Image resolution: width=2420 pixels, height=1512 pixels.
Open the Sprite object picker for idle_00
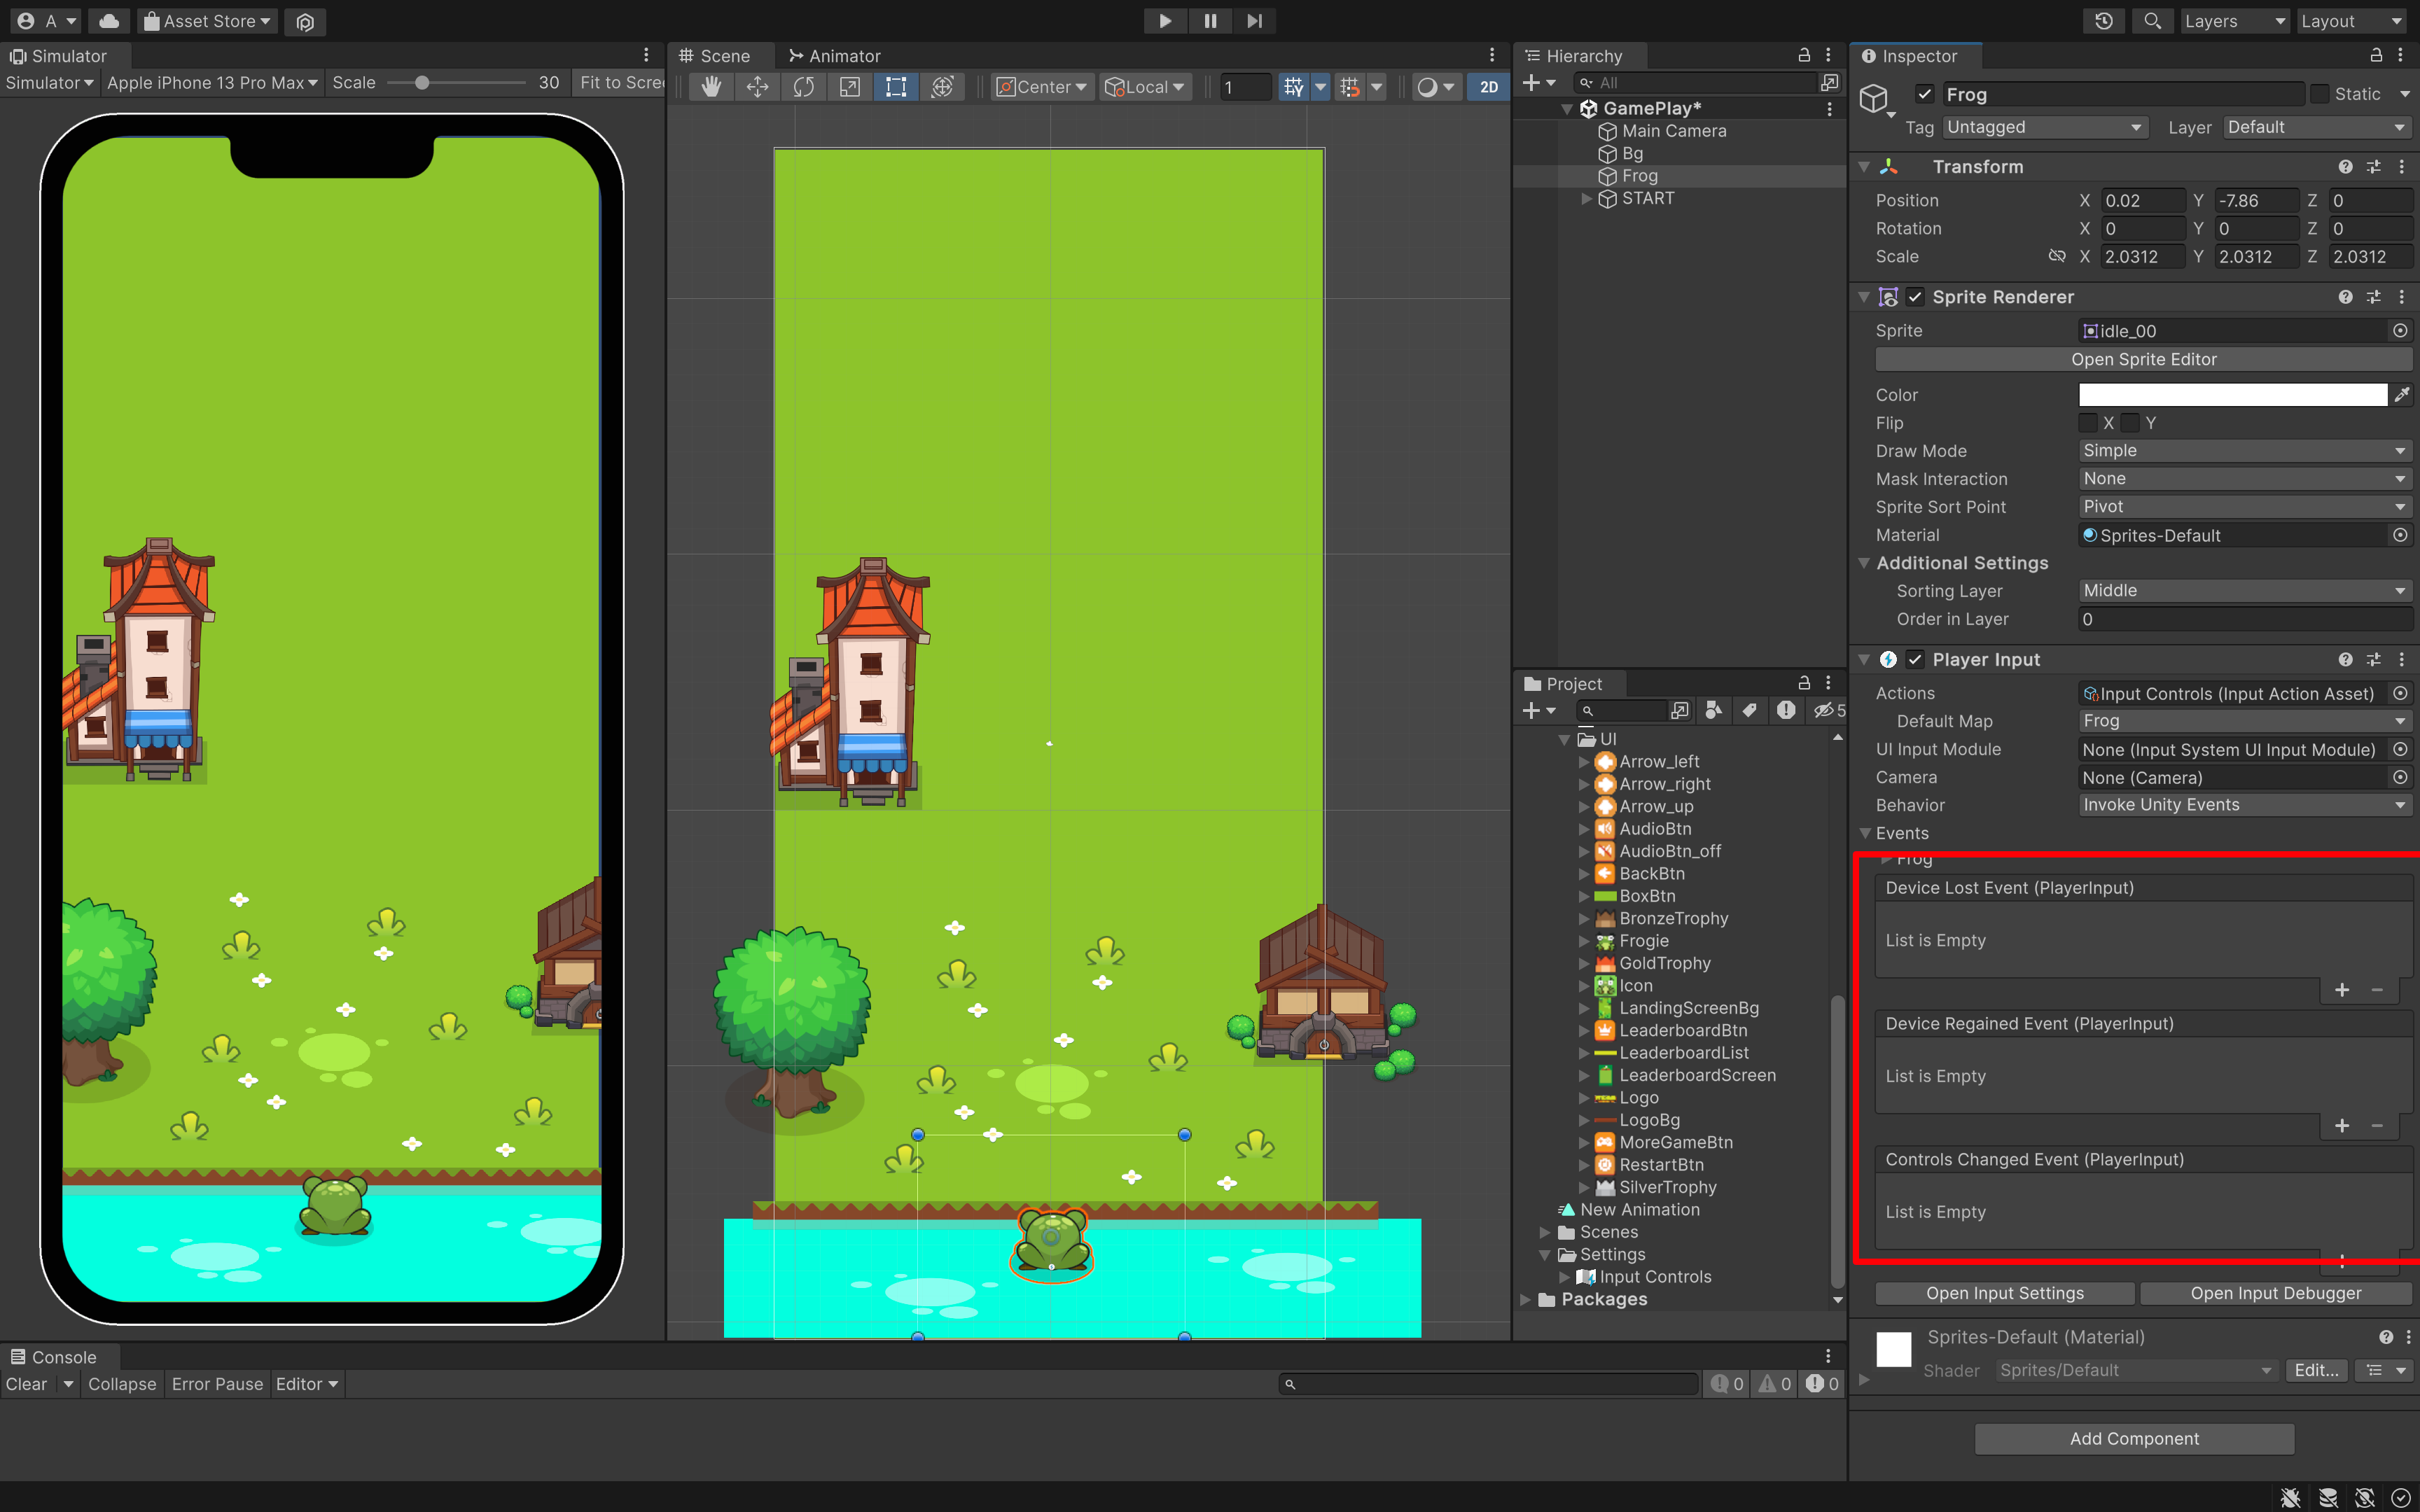pos(2400,331)
